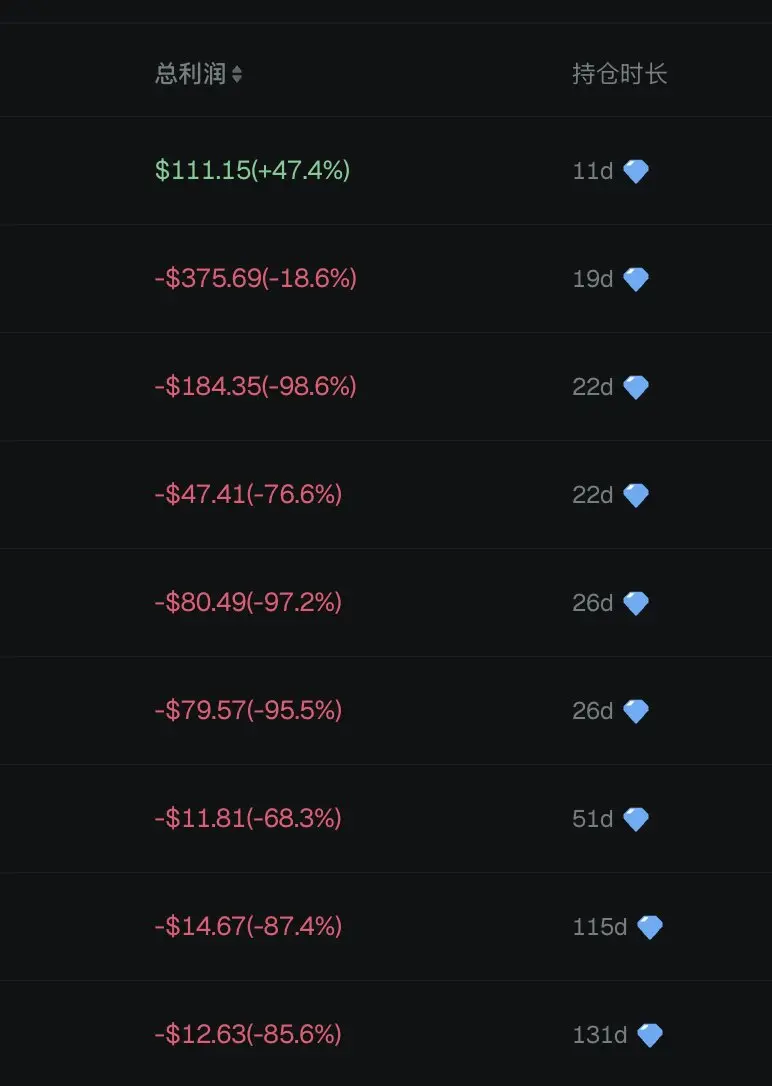Image resolution: width=772 pixels, height=1086 pixels.
Task: Sort by 总利润 using the arrow icon
Action: [237, 74]
